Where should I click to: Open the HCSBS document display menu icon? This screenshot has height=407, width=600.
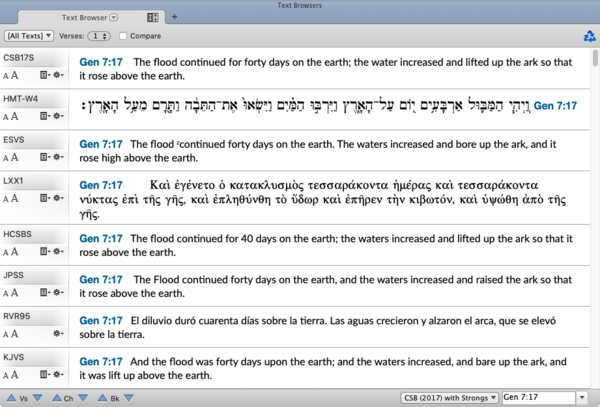coord(45,251)
